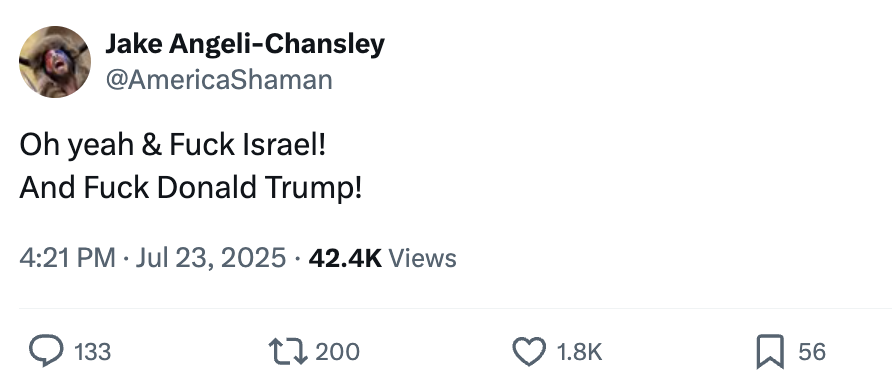This screenshot has height=392, width=892.
Task: Click the 1.8K likes count
Action: (x=580, y=352)
